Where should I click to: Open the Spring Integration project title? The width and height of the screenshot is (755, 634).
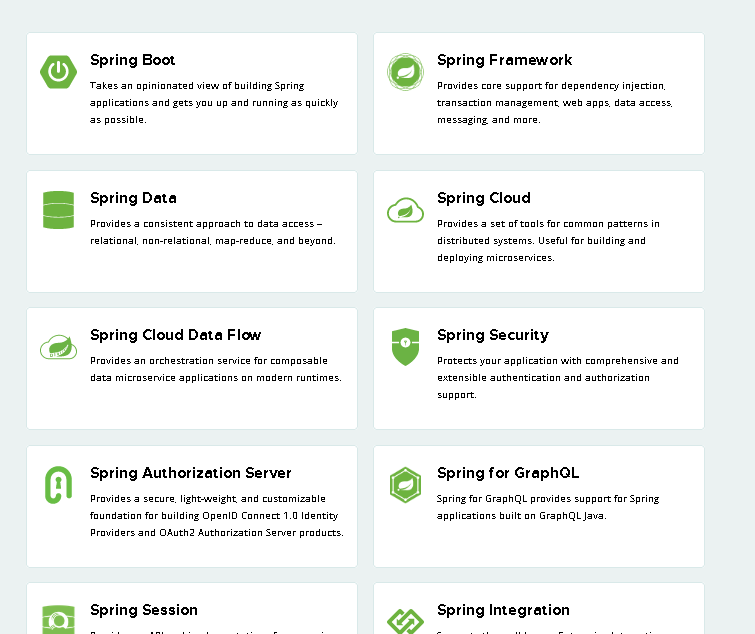[x=504, y=610]
